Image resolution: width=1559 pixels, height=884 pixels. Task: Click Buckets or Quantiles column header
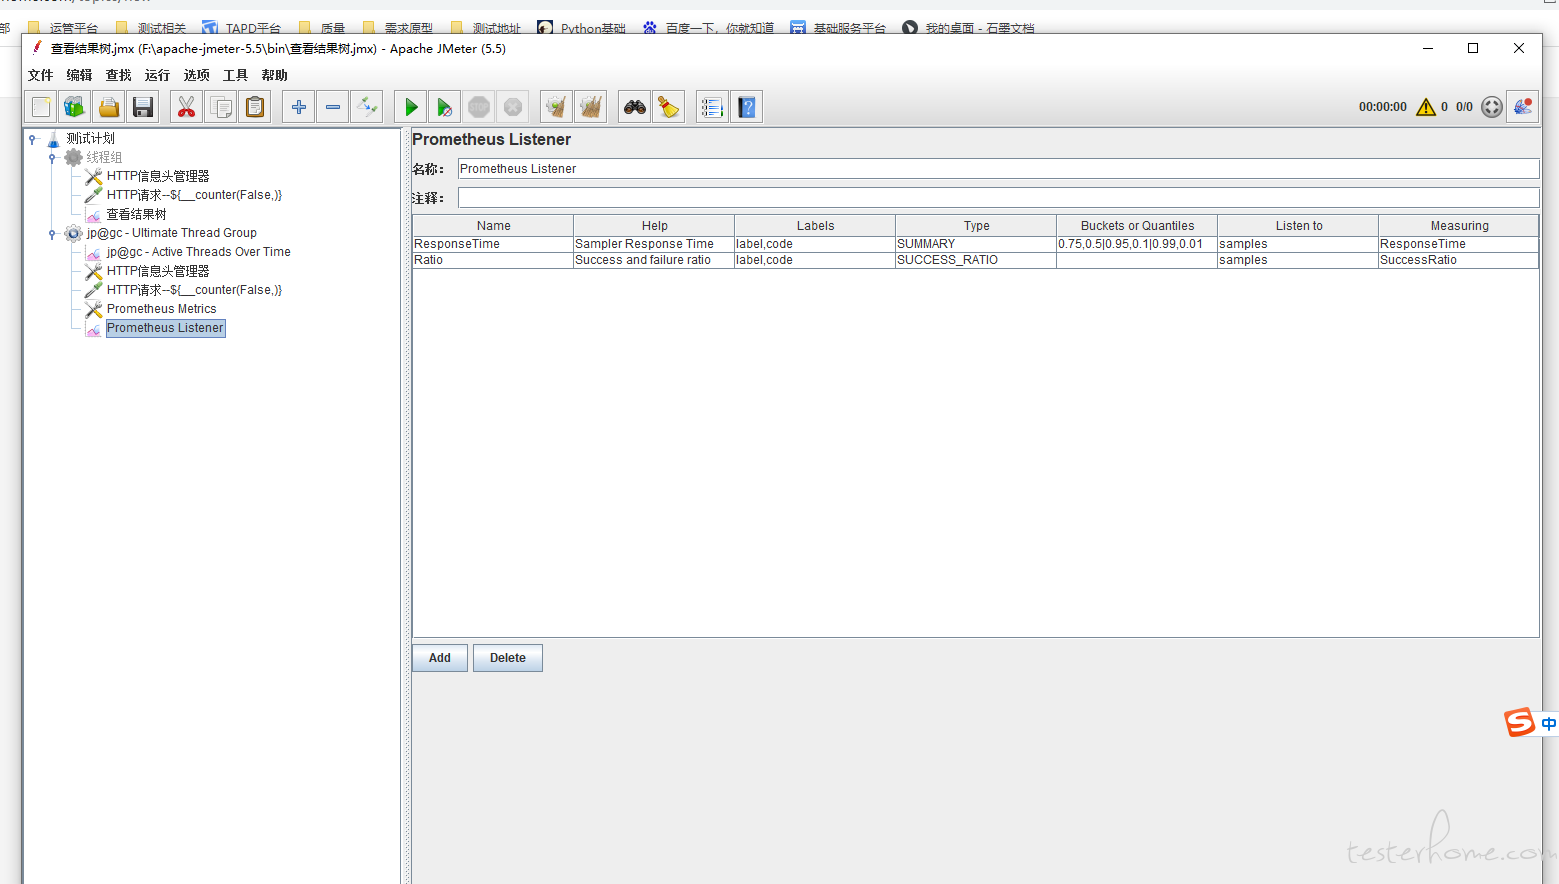pos(1137,226)
